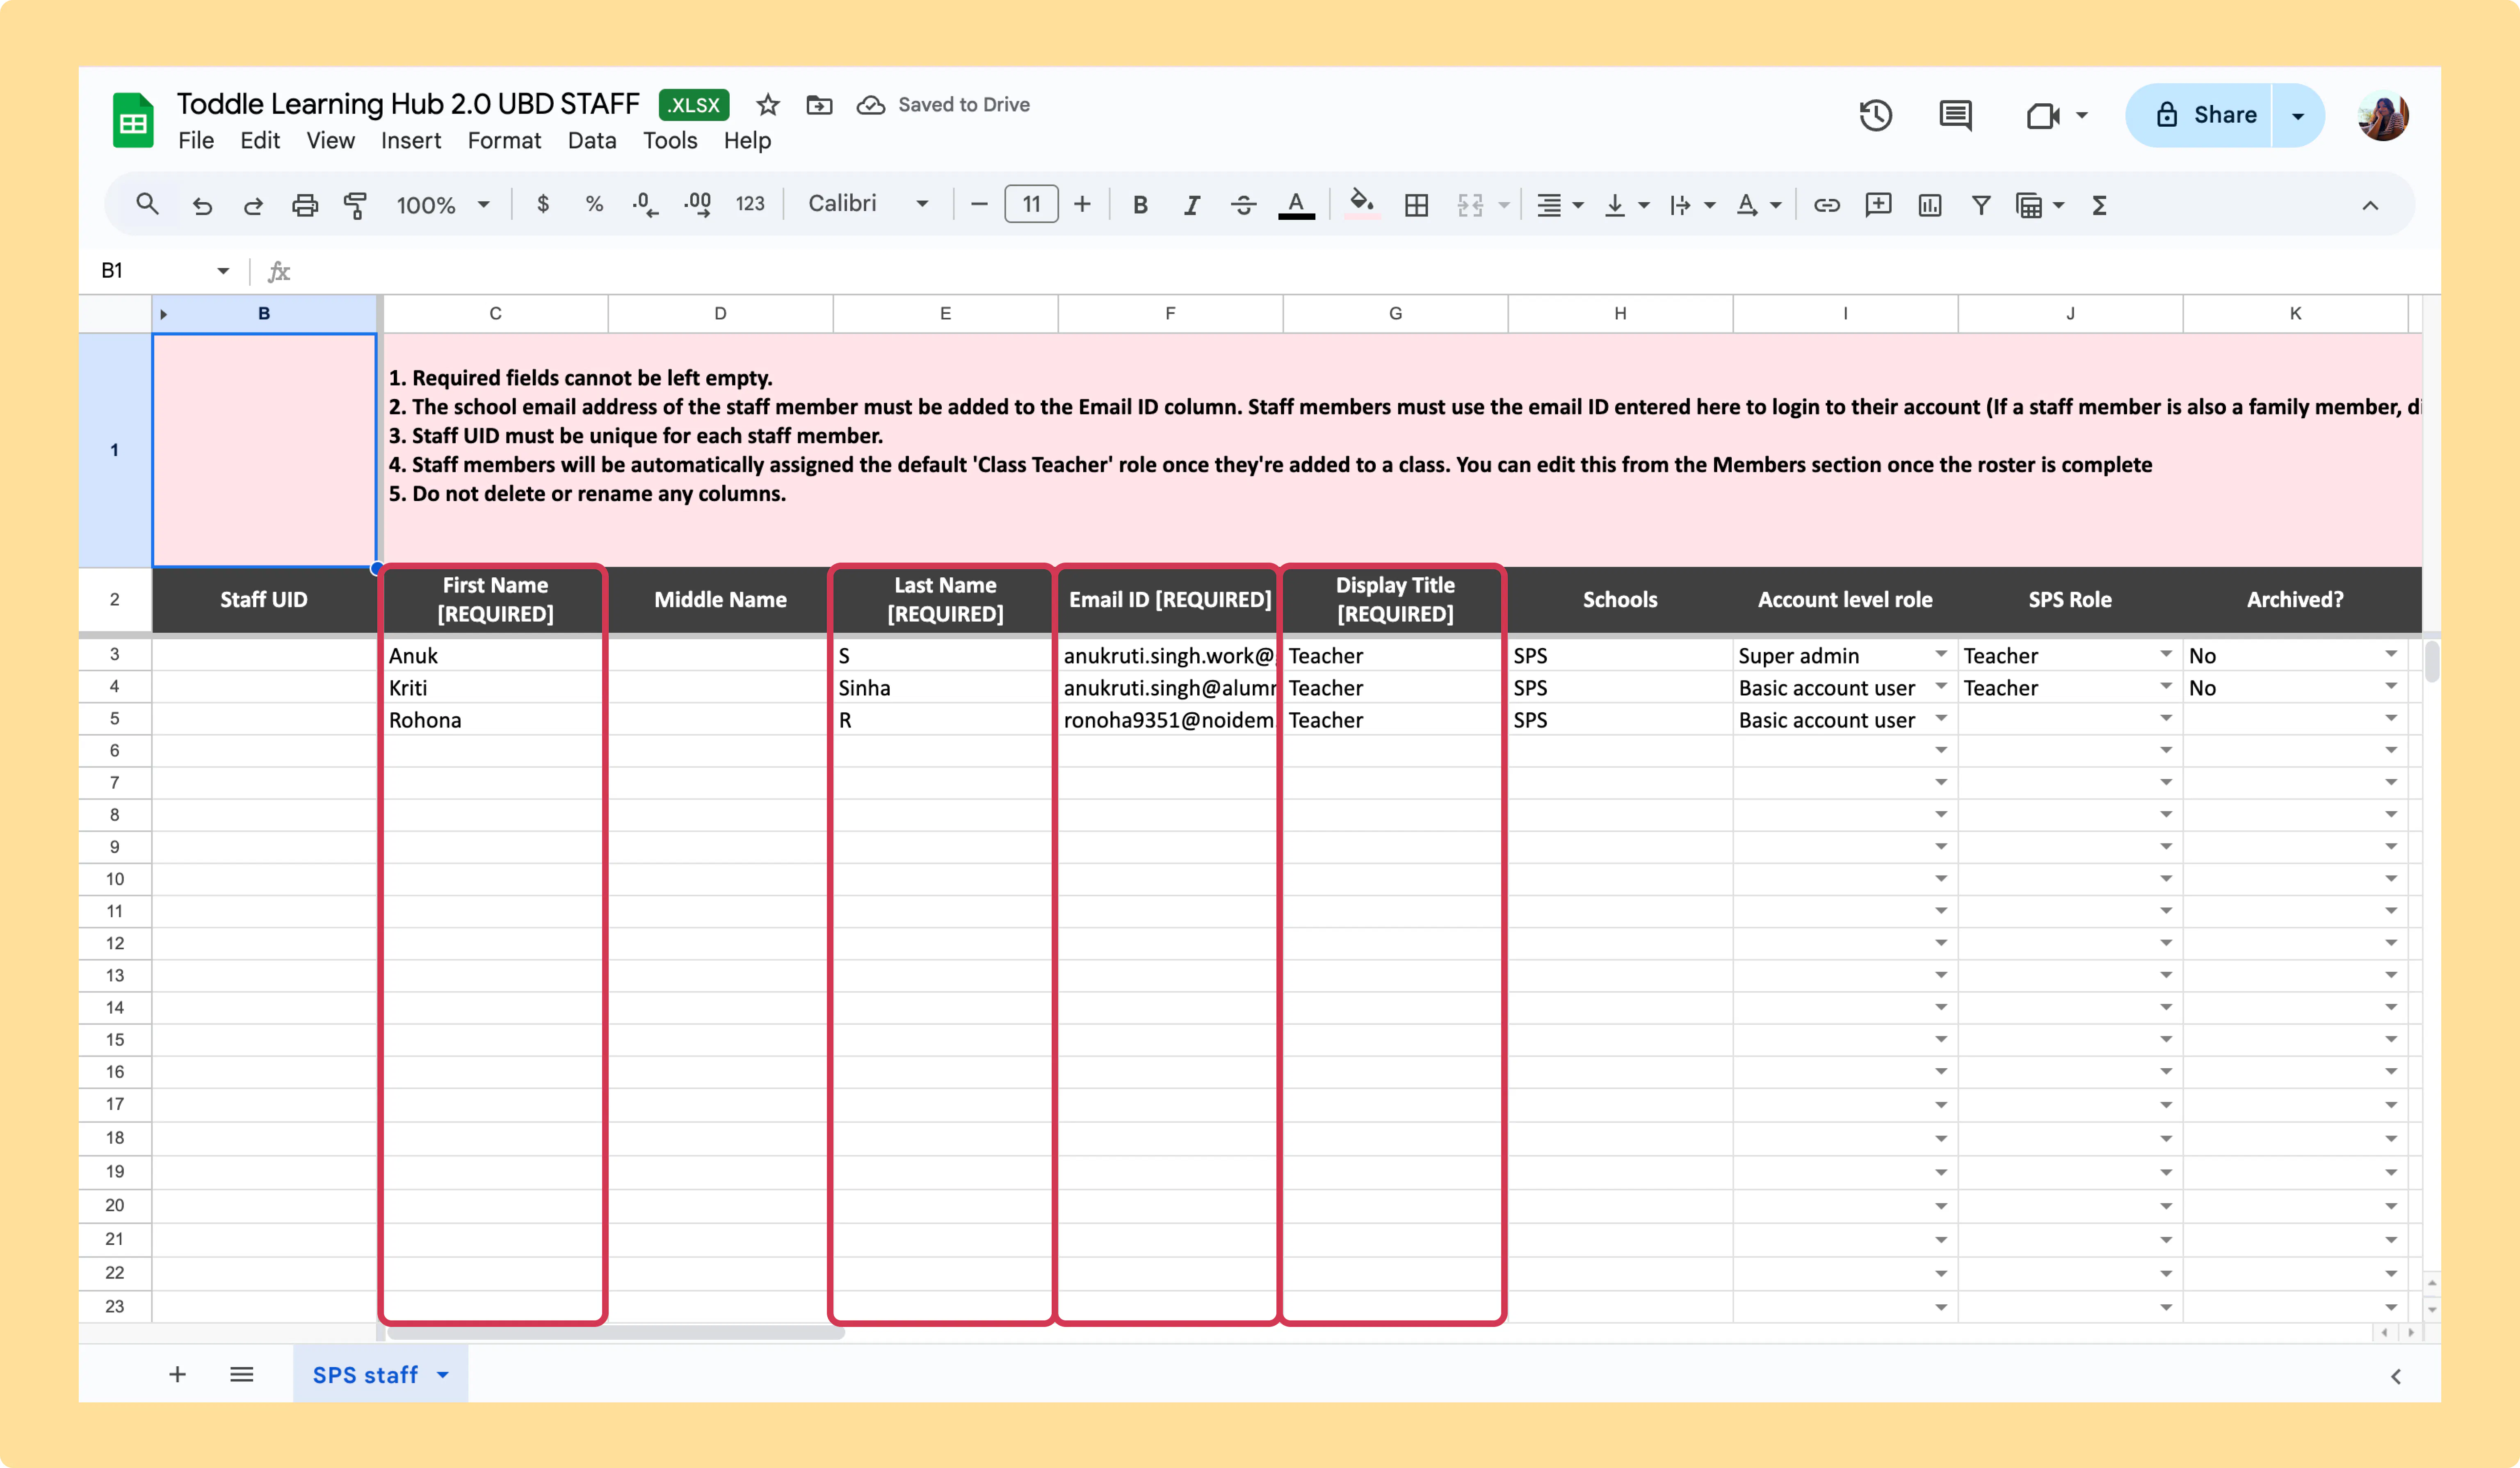The height and width of the screenshot is (1468, 2520).
Task: Collapse the toolbar with the chevron
Action: pos(2370,206)
